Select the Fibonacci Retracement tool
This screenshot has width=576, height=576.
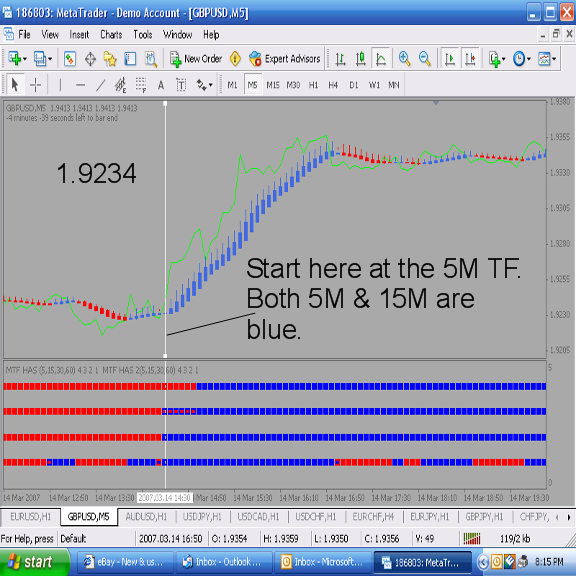141,85
